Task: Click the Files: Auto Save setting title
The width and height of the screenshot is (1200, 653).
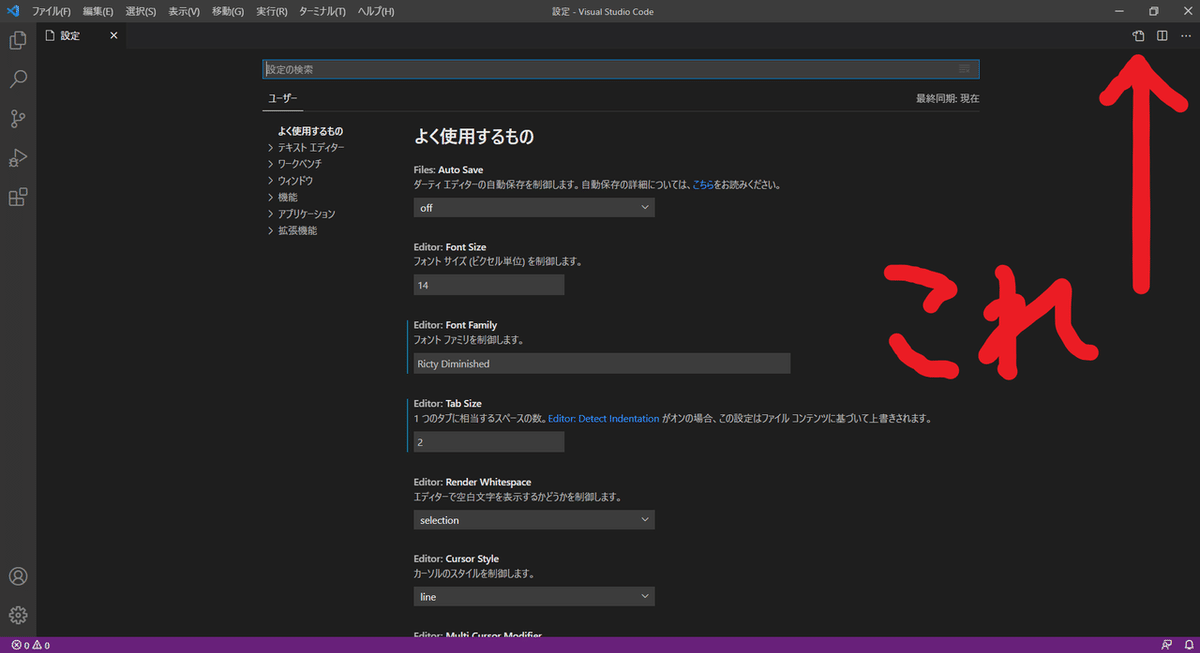Action: pos(448,170)
